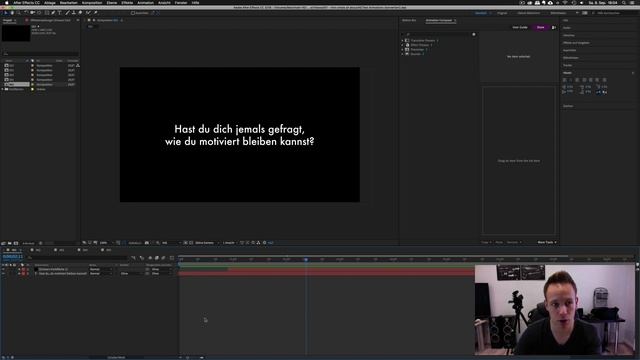Toggle transparency grid button in viewer footer
This screenshot has height=360, width=640.
click(191, 242)
